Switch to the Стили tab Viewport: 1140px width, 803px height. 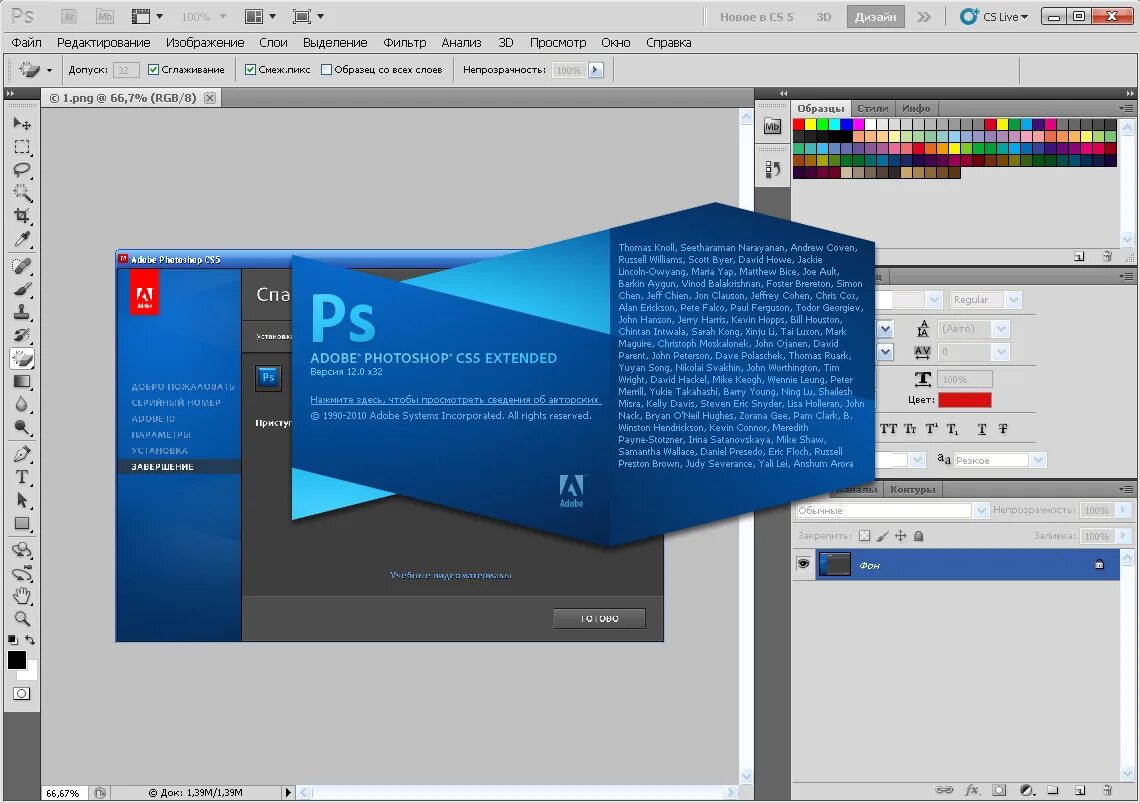(872, 108)
